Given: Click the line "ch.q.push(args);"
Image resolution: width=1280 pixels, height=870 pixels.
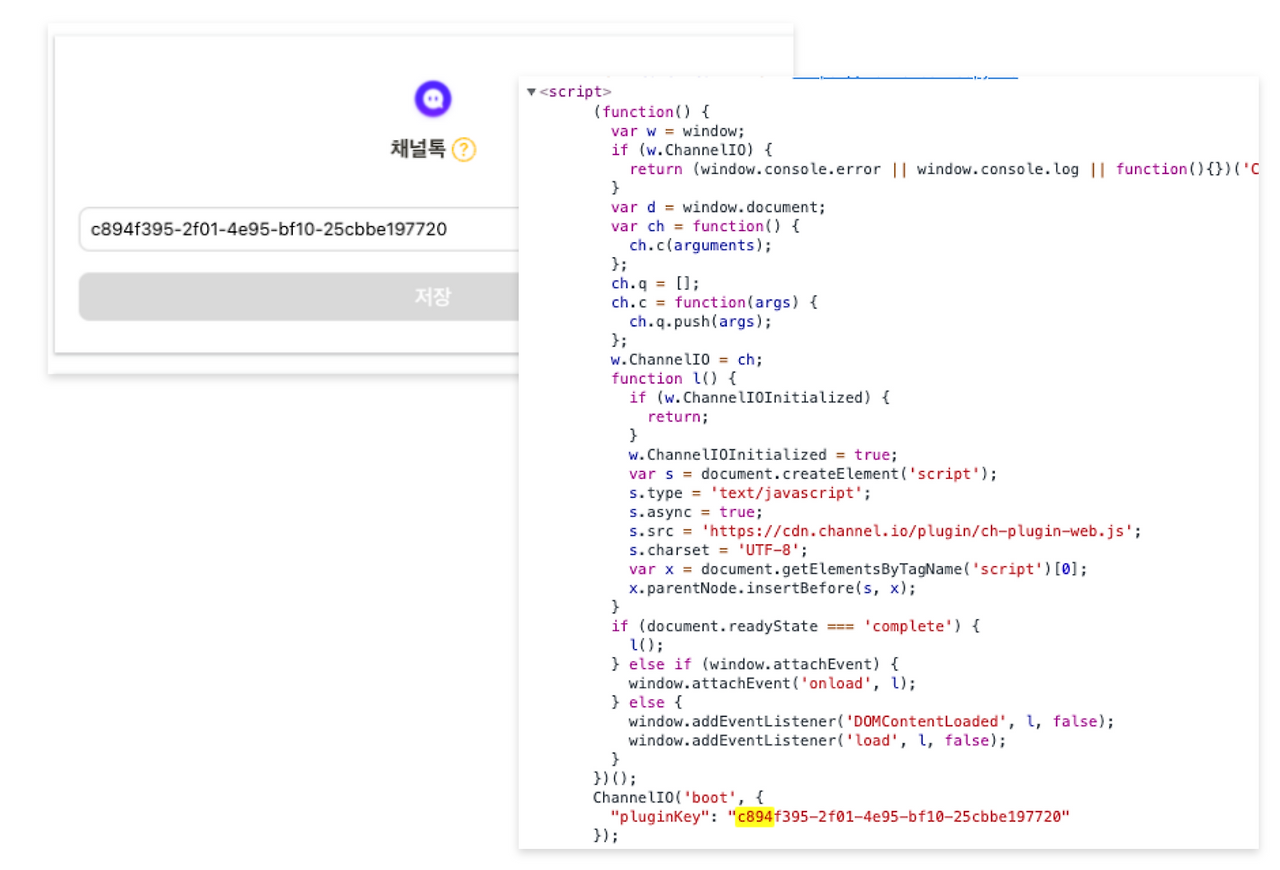Looking at the screenshot, I should (x=701, y=322).
